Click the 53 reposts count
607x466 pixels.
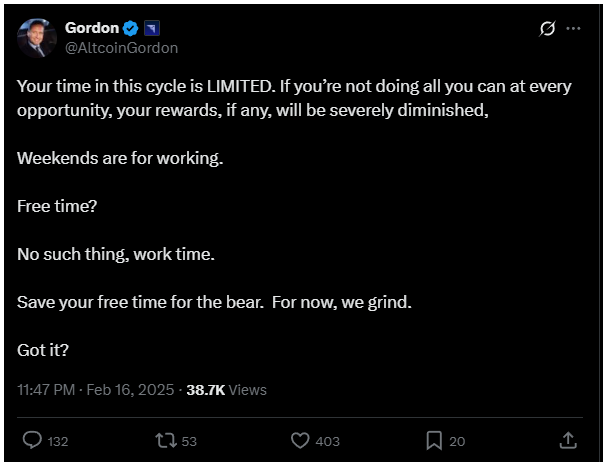(x=189, y=441)
